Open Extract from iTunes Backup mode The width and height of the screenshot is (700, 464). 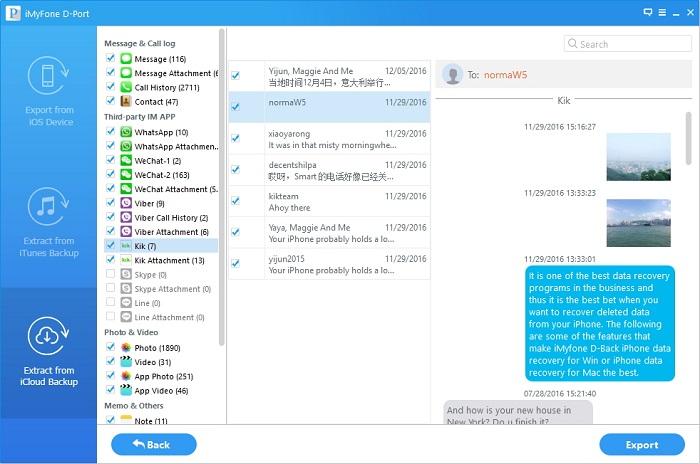click(x=48, y=222)
